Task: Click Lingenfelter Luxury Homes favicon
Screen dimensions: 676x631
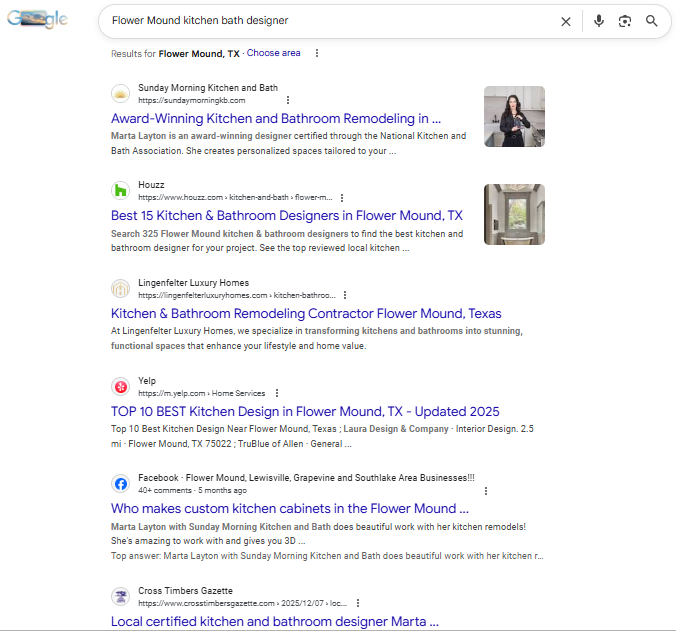Action: pyautogui.click(x=121, y=288)
